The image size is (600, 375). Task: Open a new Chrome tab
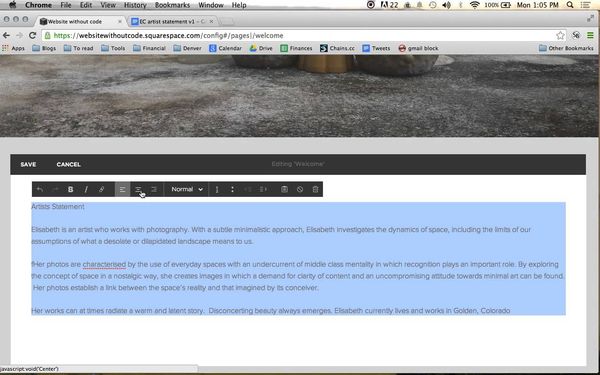click(x=227, y=21)
